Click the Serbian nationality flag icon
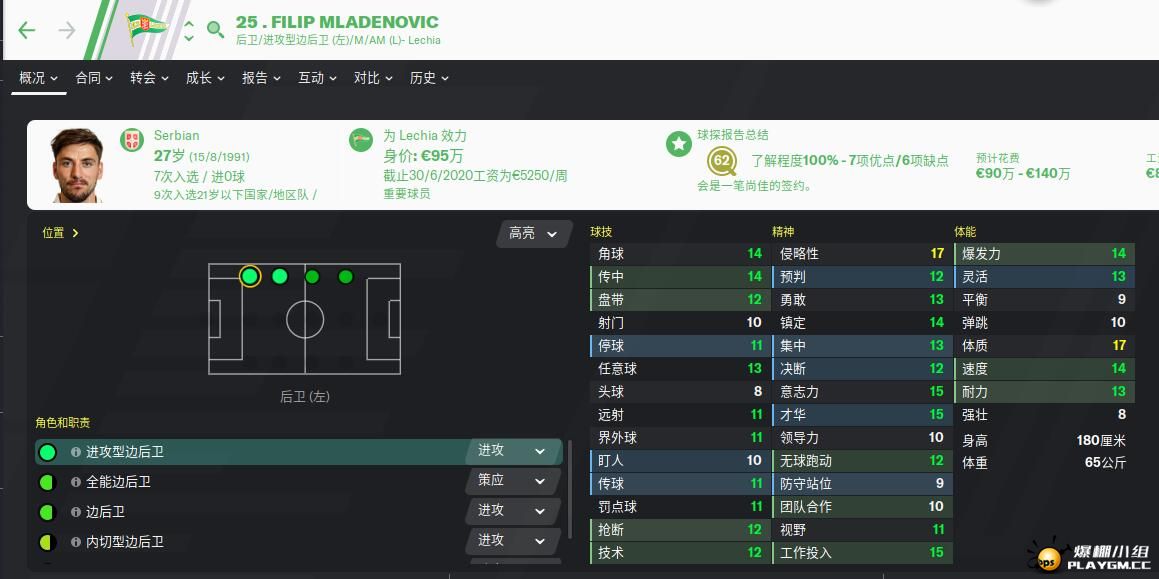Viewport: 1159px width, 579px height. coord(132,140)
